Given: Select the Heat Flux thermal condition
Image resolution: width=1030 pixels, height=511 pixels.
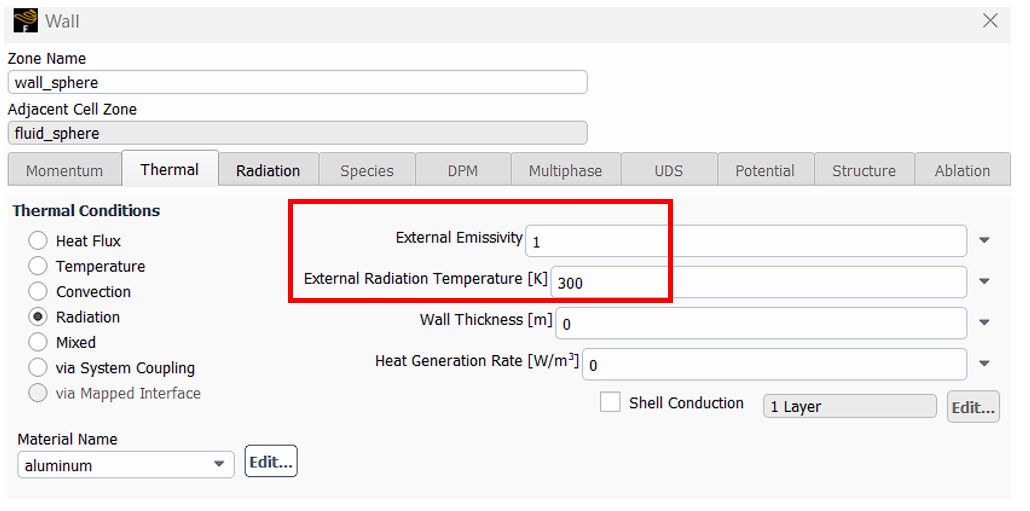Looking at the screenshot, I should 38,241.
